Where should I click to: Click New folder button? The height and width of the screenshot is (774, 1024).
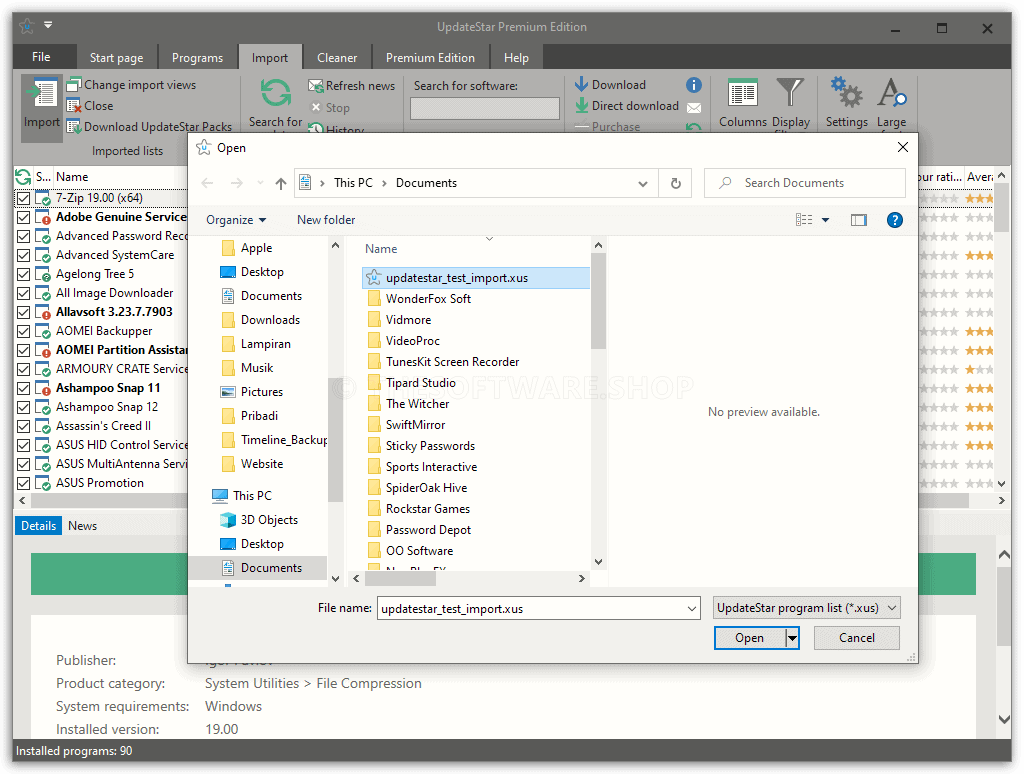point(326,220)
